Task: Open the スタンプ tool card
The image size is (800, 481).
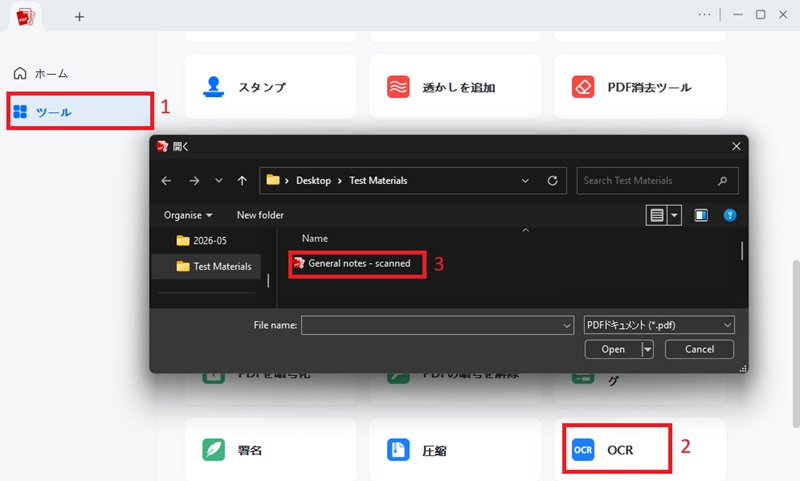Action: tap(270, 87)
